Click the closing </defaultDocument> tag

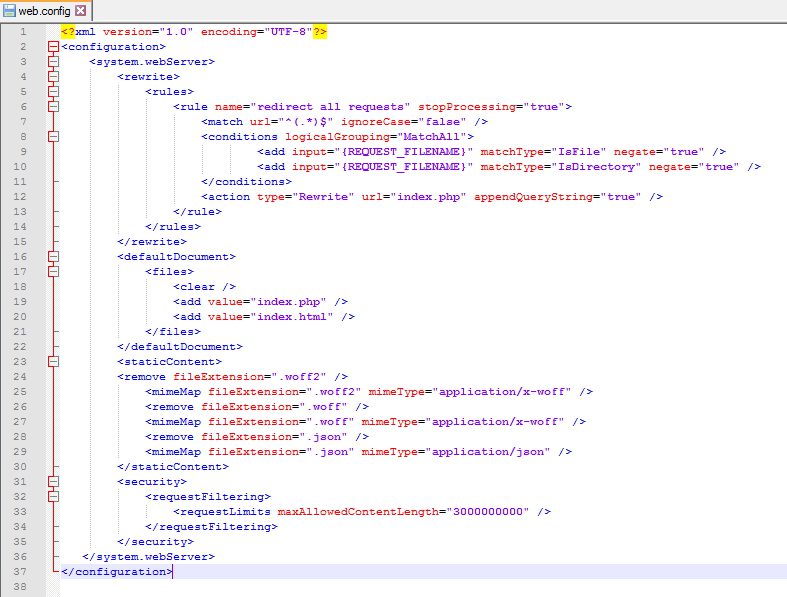click(180, 346)
